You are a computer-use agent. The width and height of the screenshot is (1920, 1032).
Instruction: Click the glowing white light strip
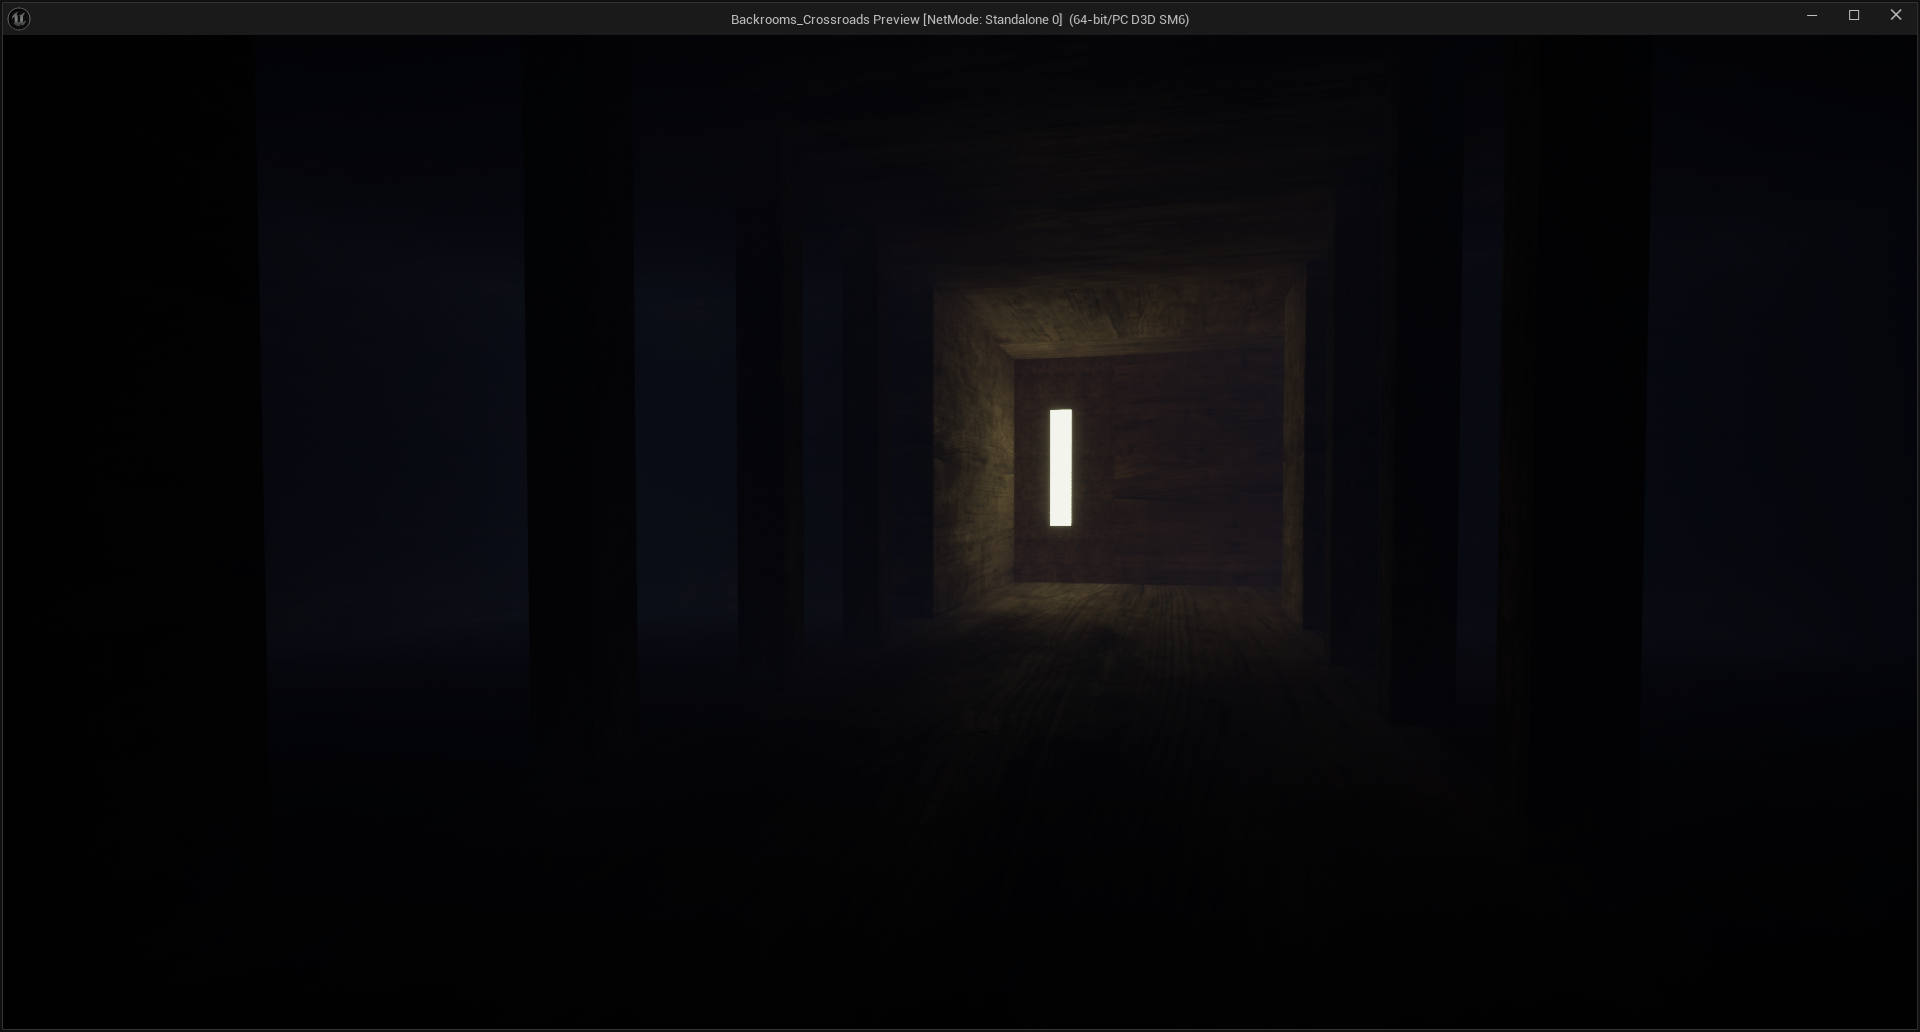(1060, 467)
